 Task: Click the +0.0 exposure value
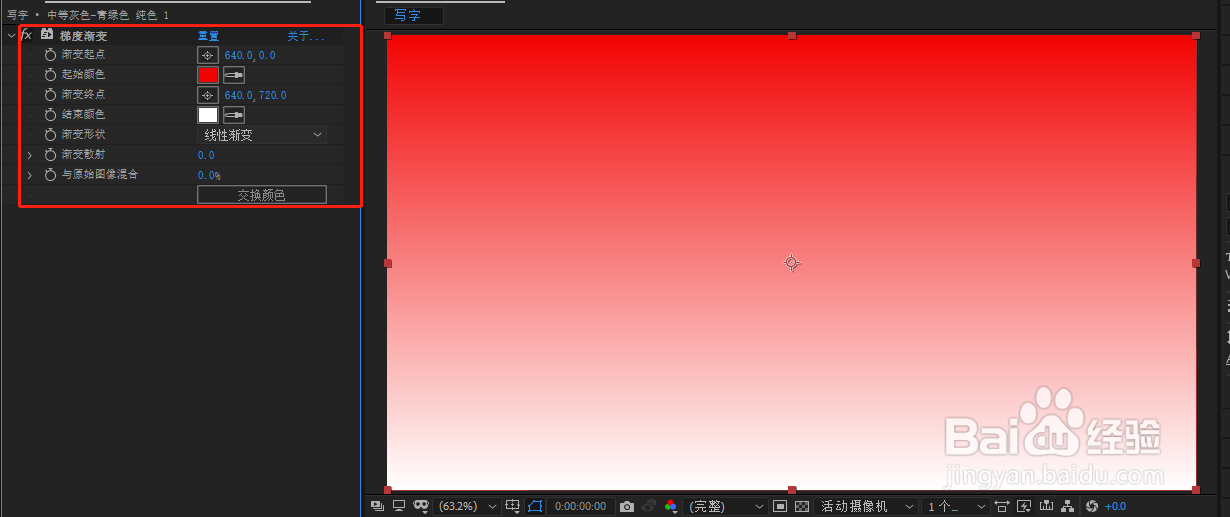point(1115,507)
